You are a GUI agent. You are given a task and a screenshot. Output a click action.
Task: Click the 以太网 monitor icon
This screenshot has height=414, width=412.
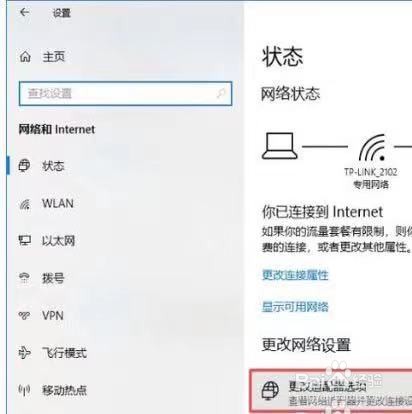click(x=25, y=240)
